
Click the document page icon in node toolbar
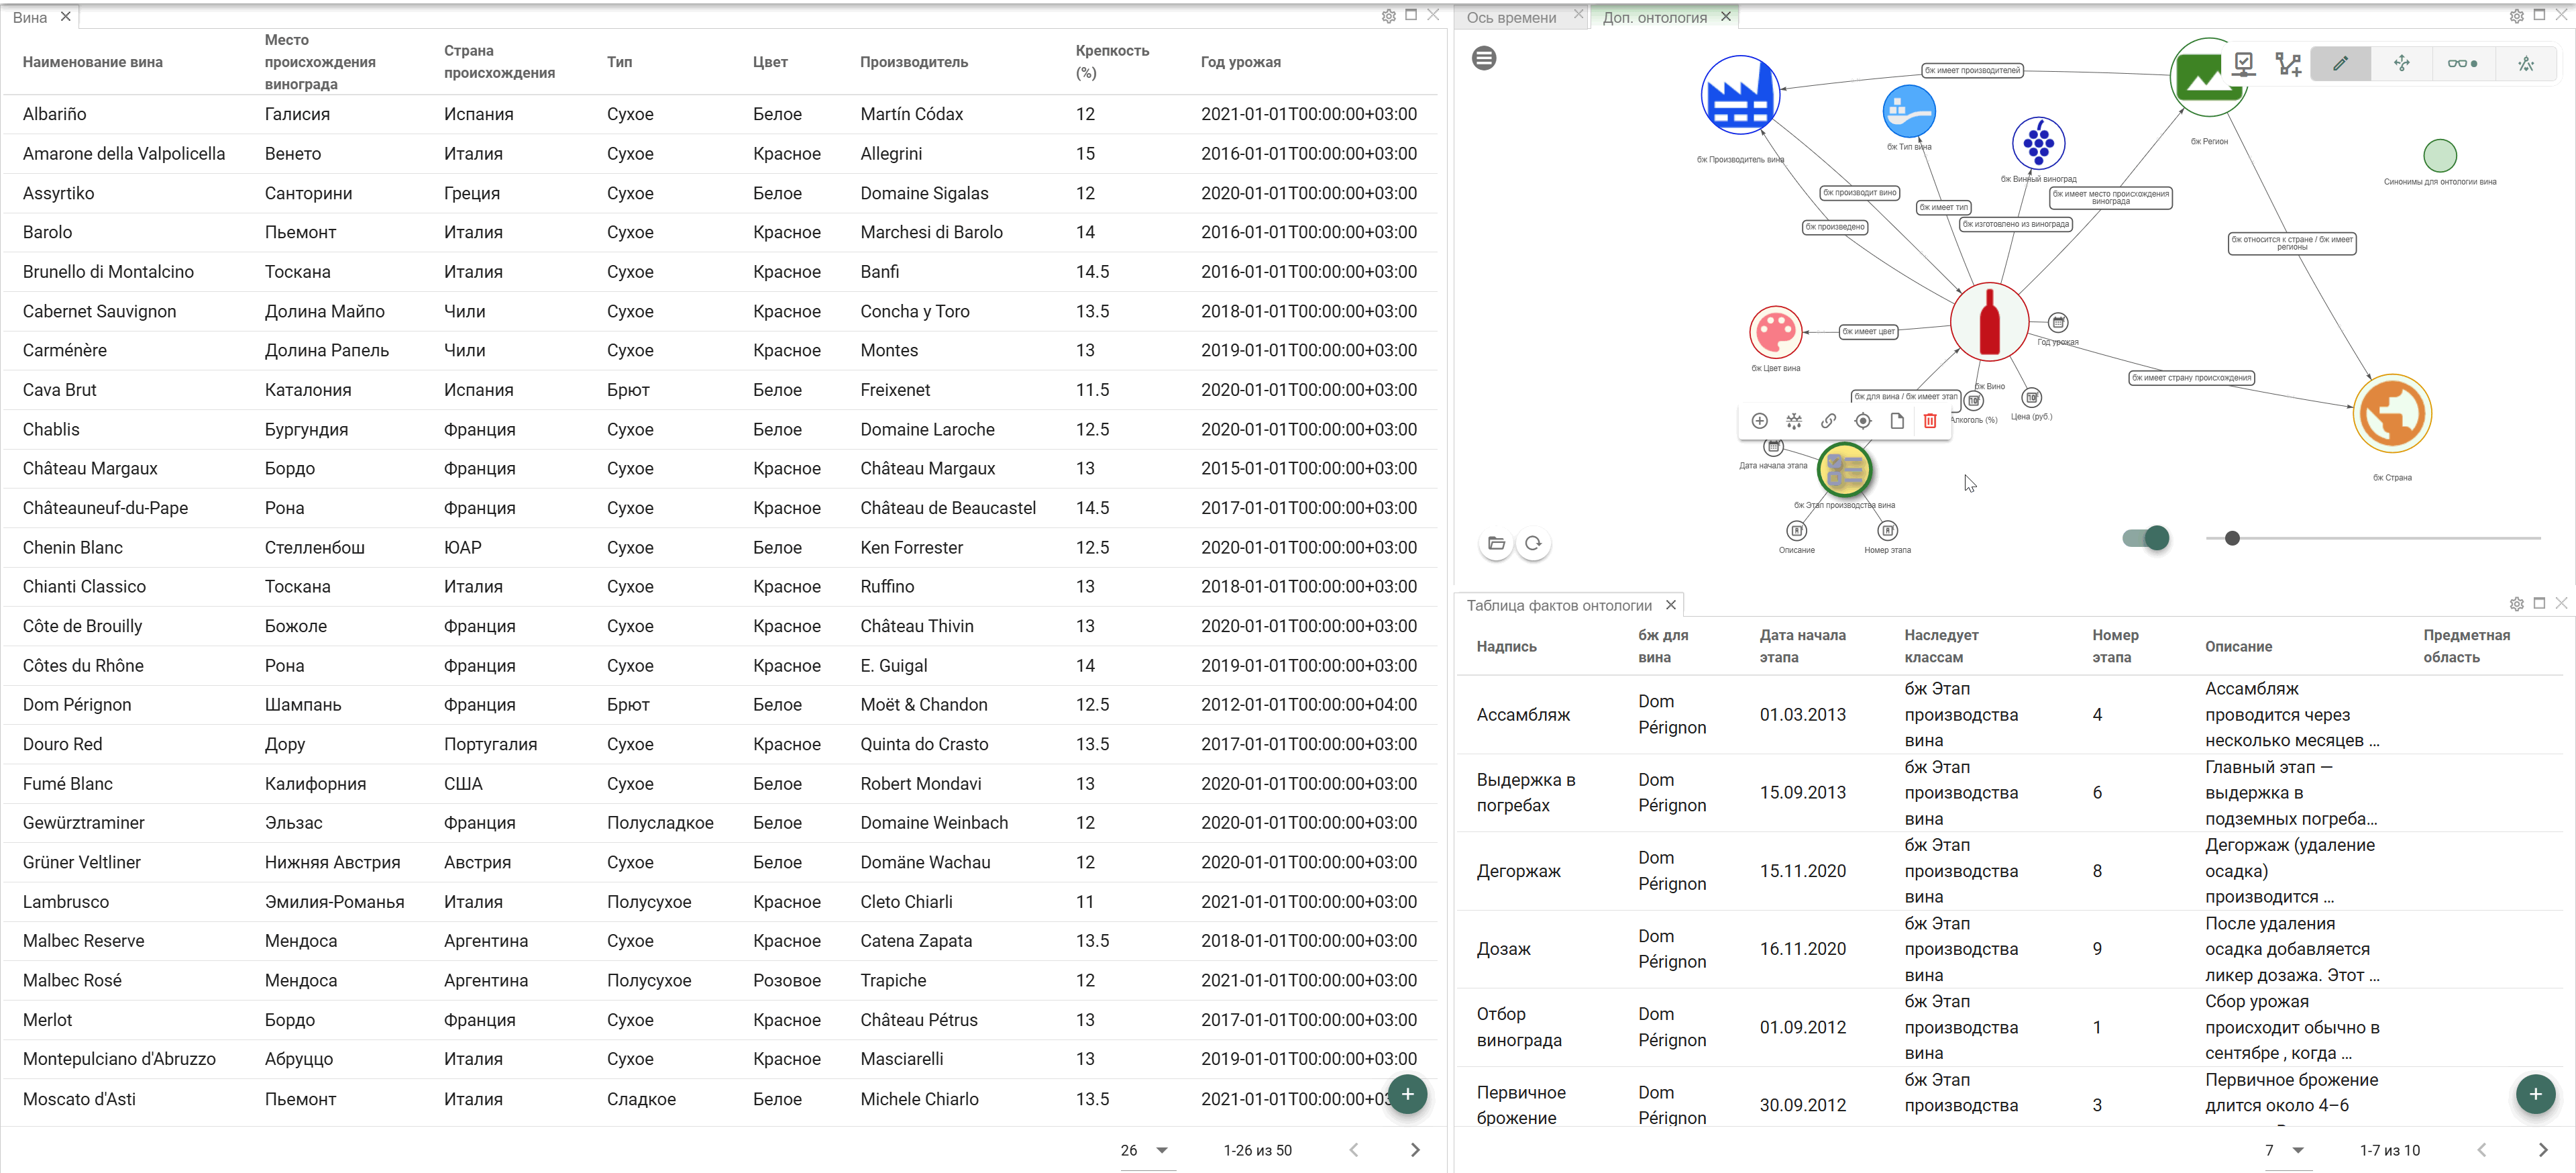[x=1896, y=421]
